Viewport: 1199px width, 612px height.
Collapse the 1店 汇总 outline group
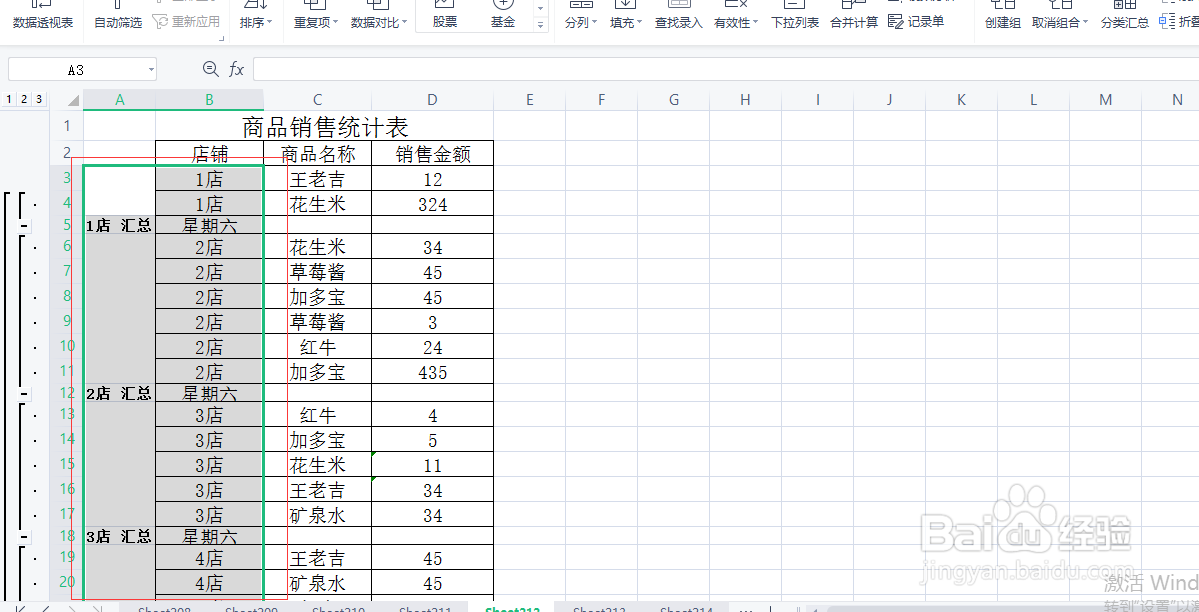click(x=24, y=226)
